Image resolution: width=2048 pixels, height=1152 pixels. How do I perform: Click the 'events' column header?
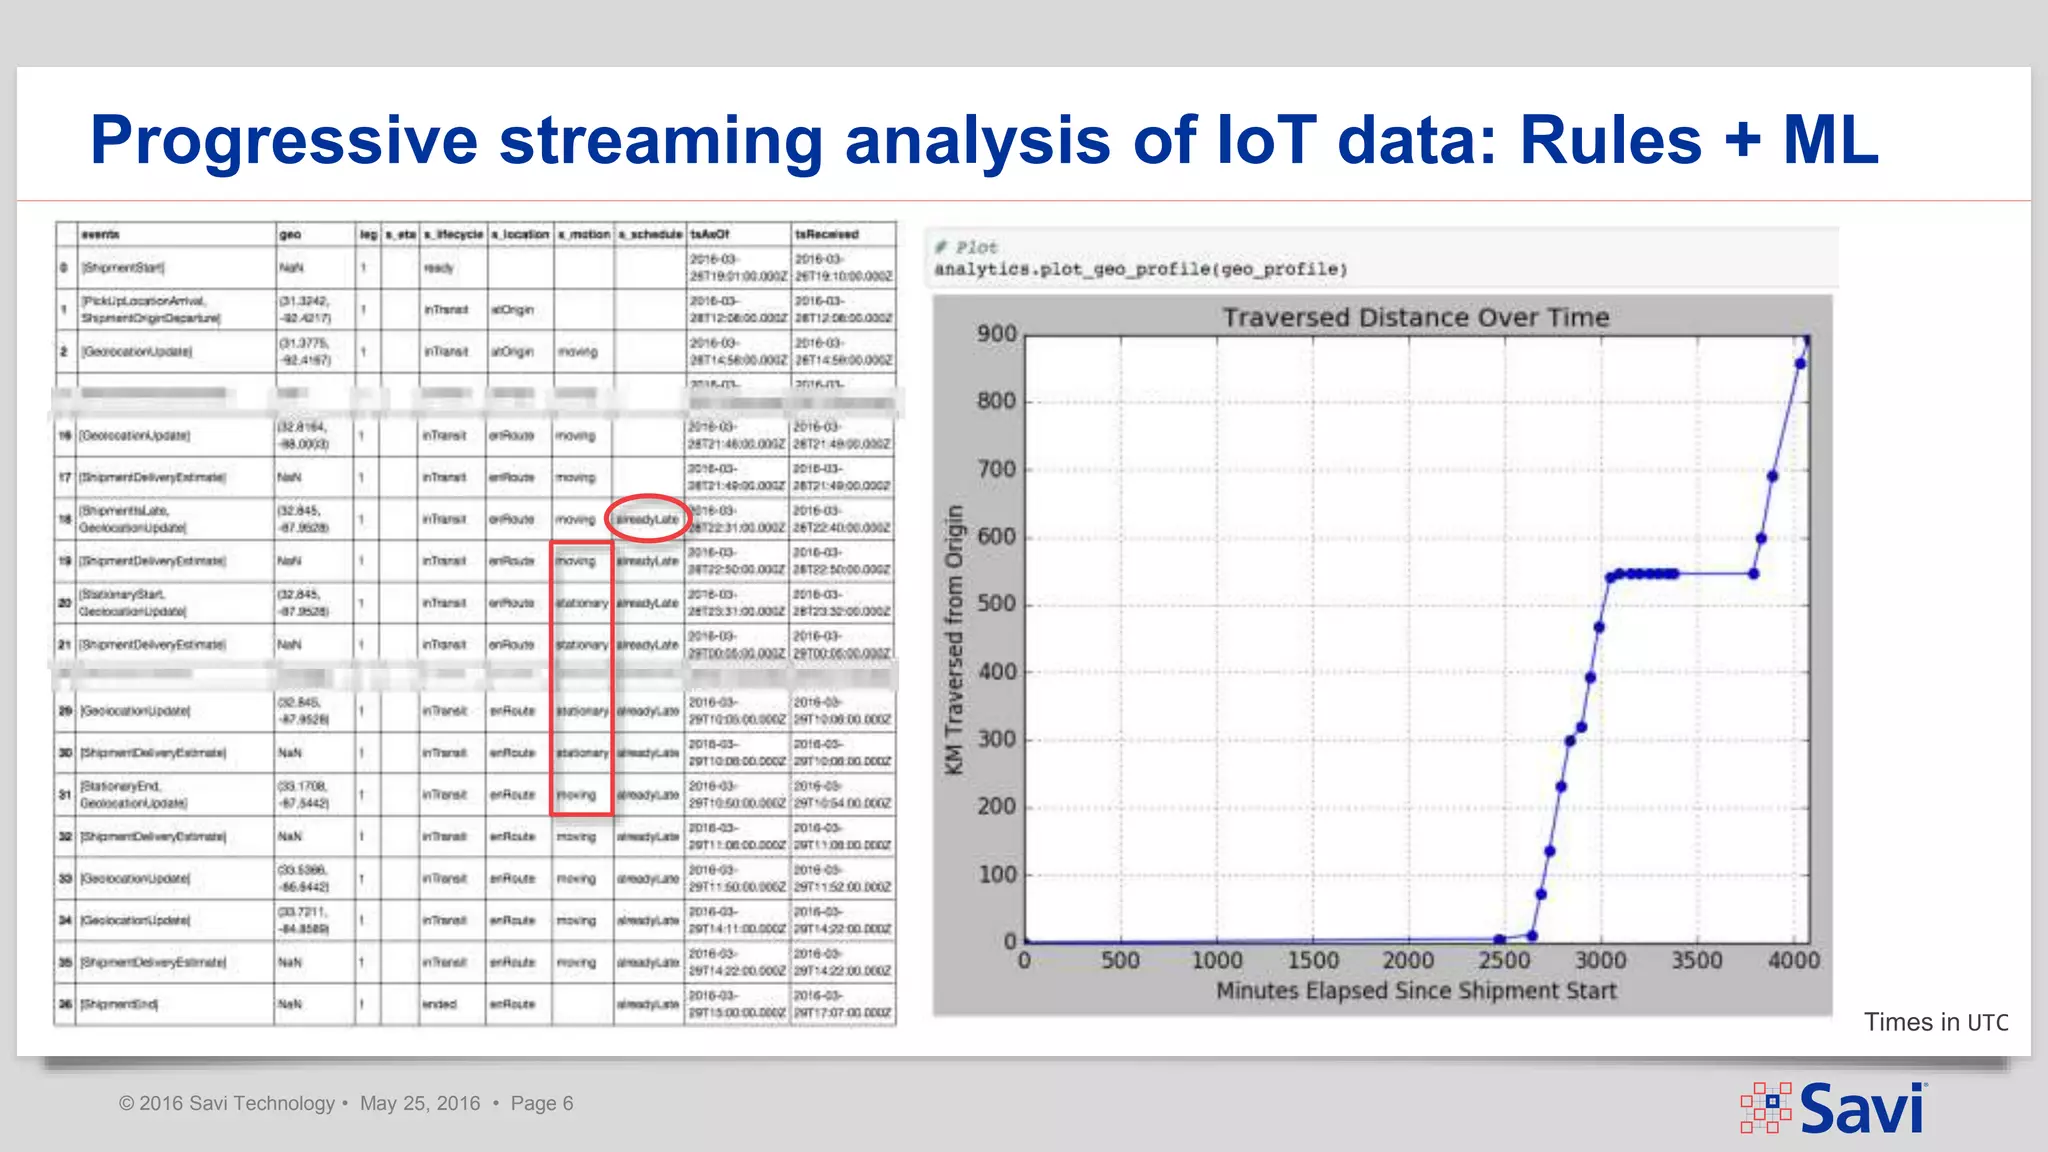click(x=100, y=234)
